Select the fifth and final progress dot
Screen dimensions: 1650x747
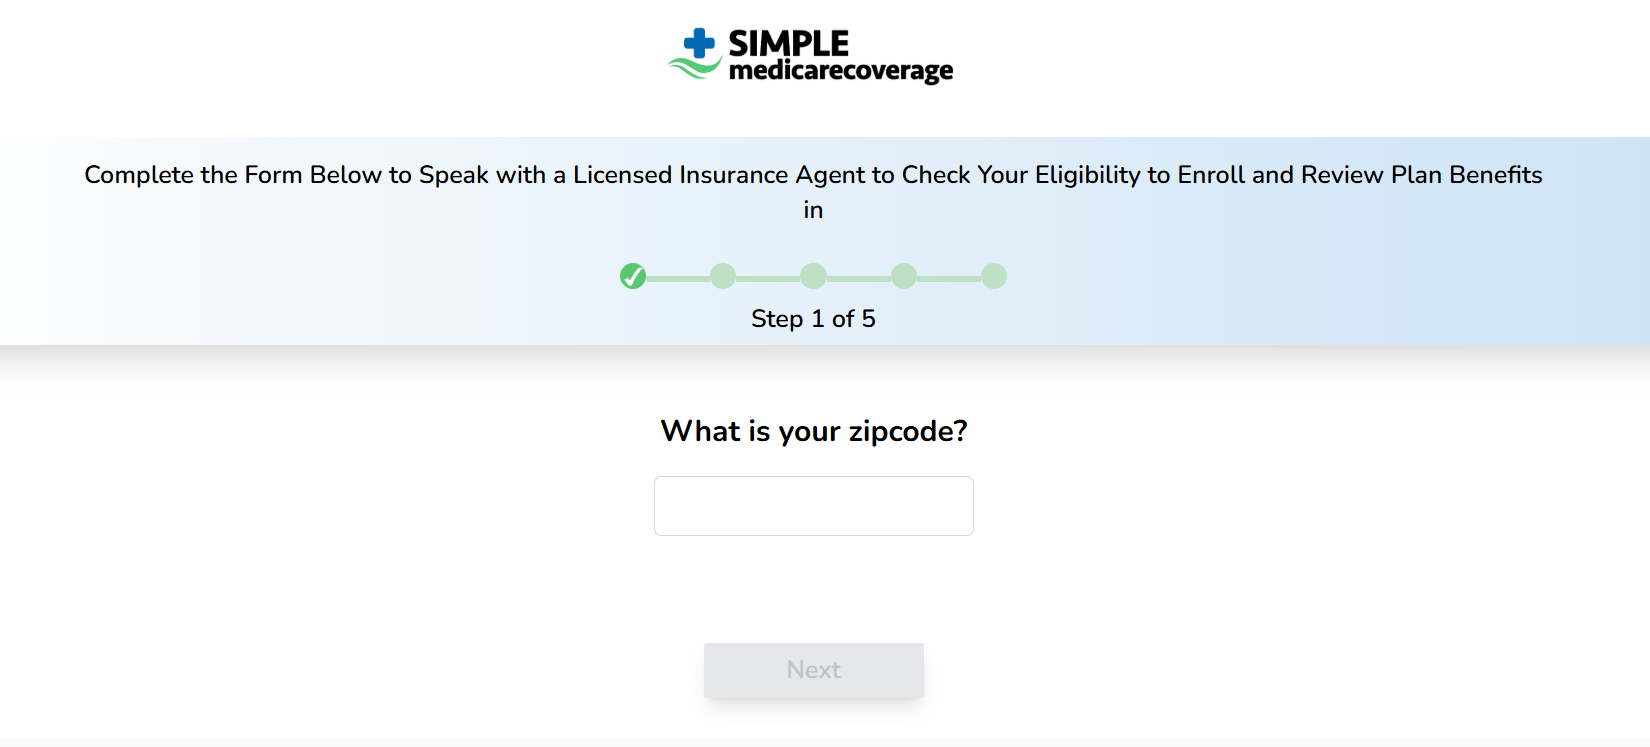point(994,276)
